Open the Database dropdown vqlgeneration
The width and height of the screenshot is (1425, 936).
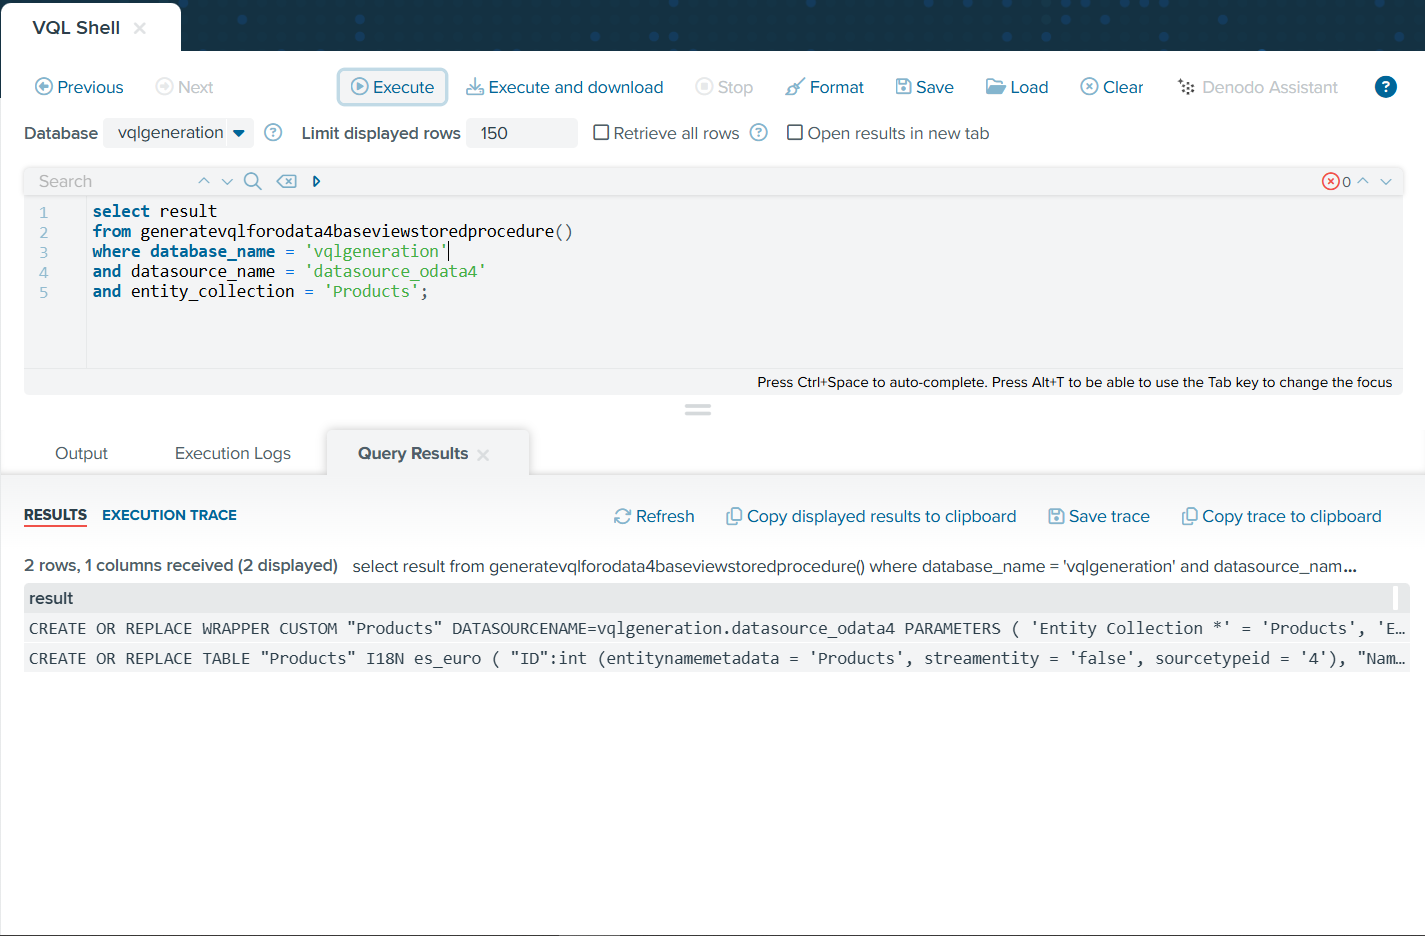[179, 133]
